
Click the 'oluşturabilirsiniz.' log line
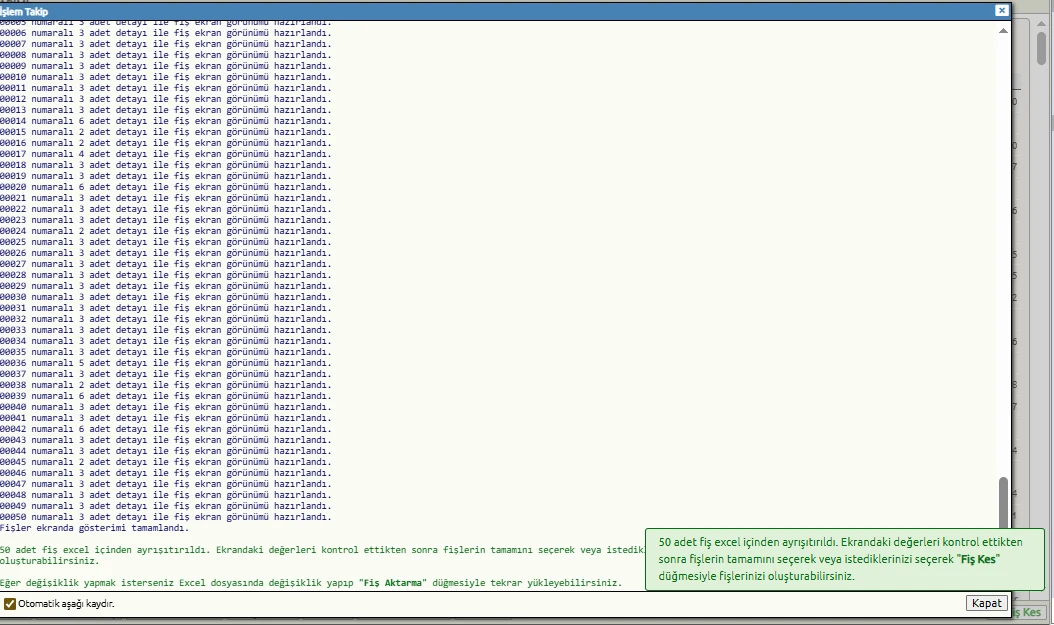(x=49, y=560)
